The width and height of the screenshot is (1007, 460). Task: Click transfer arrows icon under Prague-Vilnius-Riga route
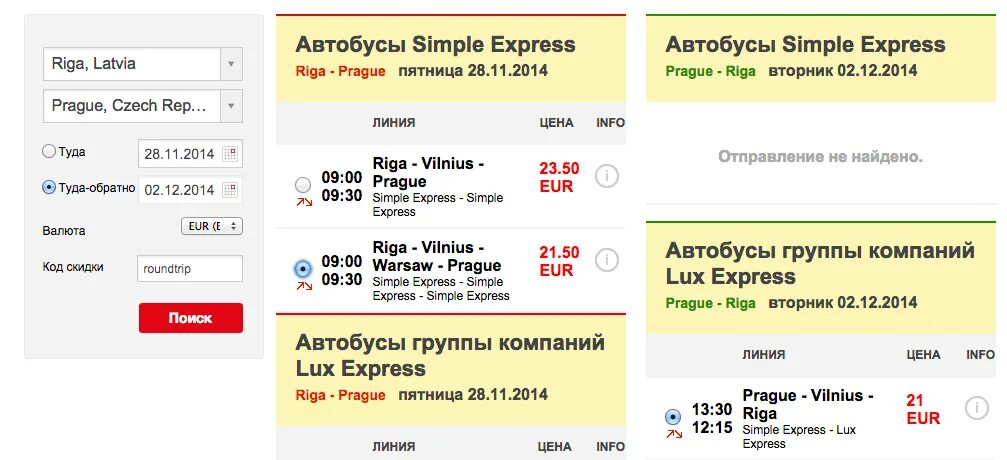pos(674,434)
